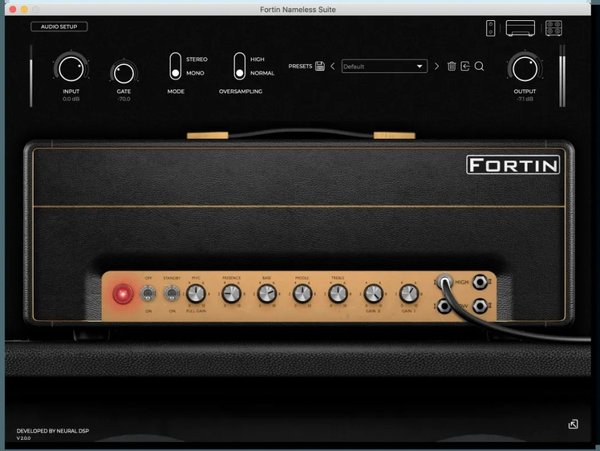Screen dimensions: 600x451
Task: Click the MVC Full Gain knob
Action: (196, 294)
